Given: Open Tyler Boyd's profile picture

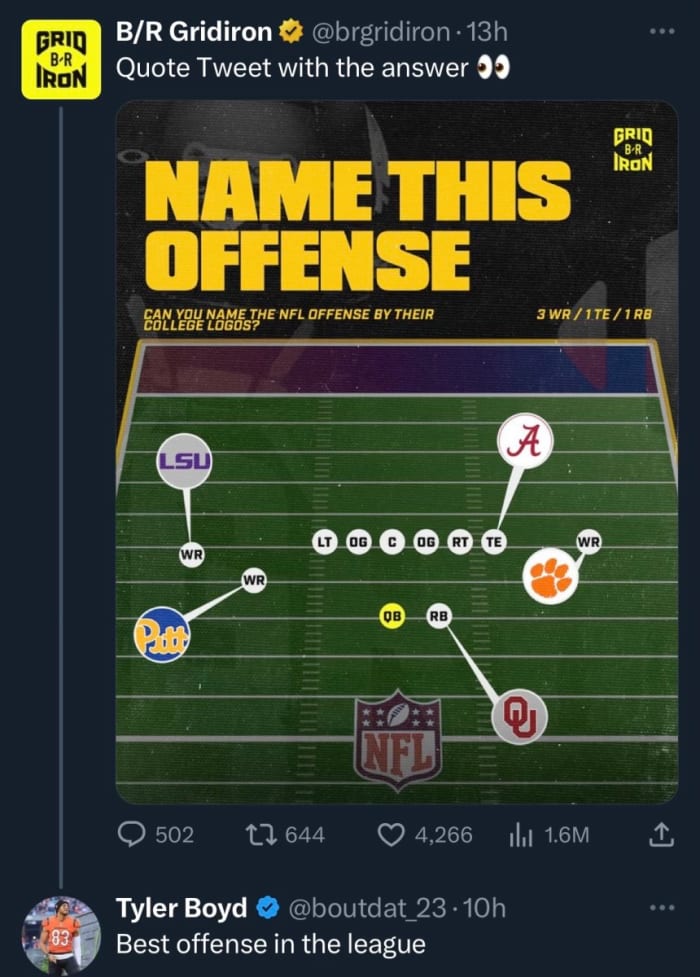Looking at the screenshot, I should [61, 935].
